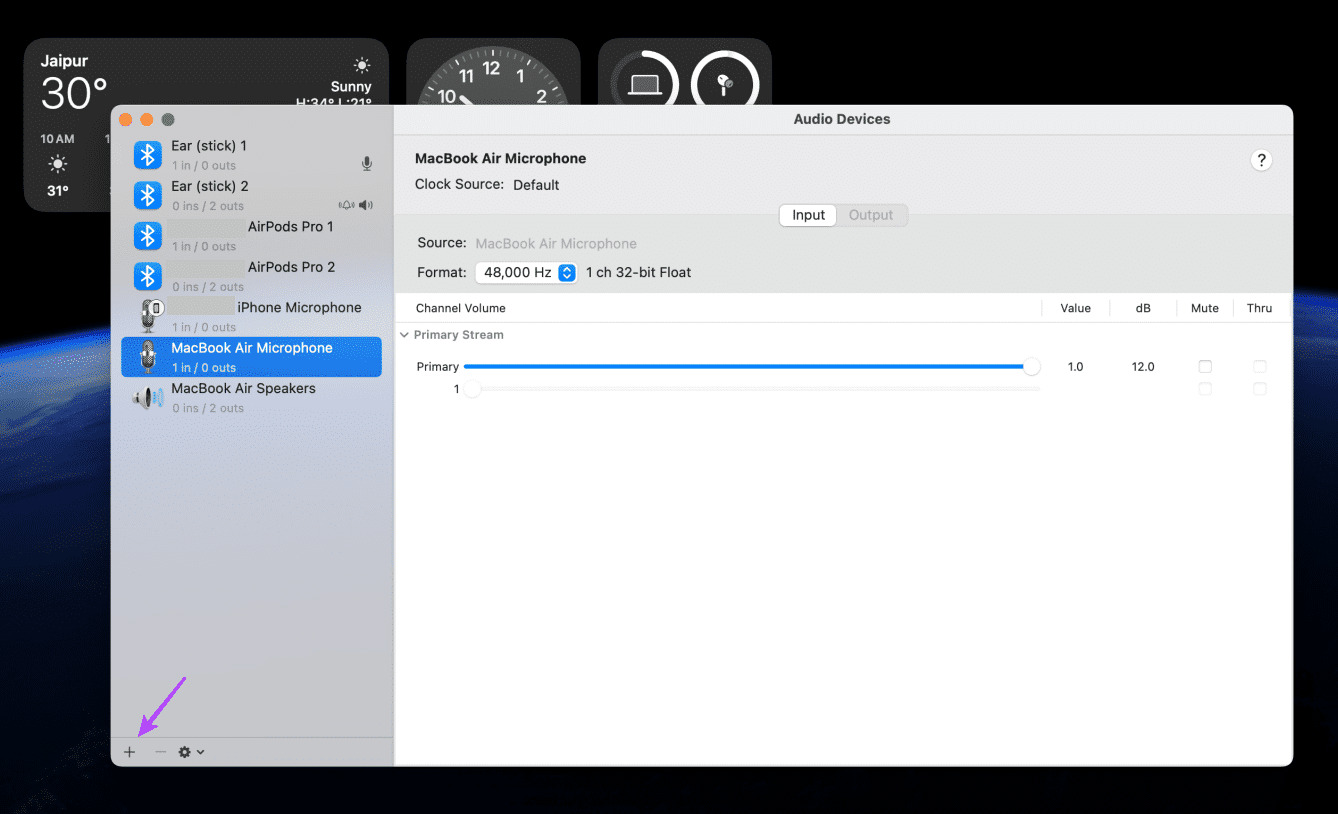The height and width of the screenshot is (814, 1338).
Task: Switch to the Output tab
Action: [871, 215]
